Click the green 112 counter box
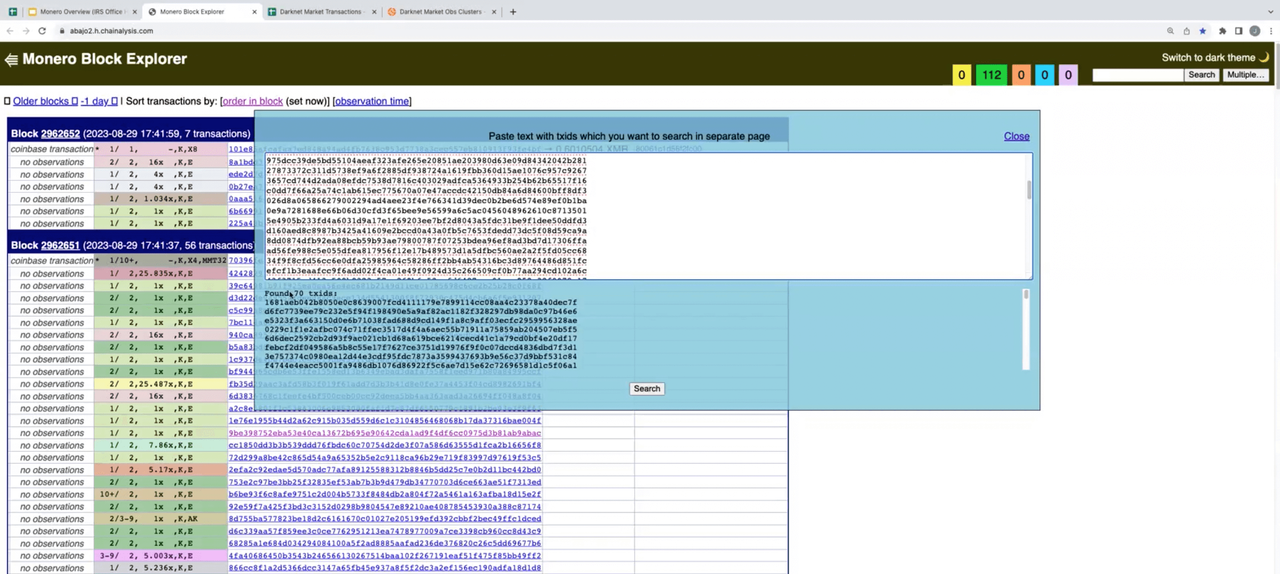Image resolution: width=1280 pixels, height=574 pixels. click(991, 75)
